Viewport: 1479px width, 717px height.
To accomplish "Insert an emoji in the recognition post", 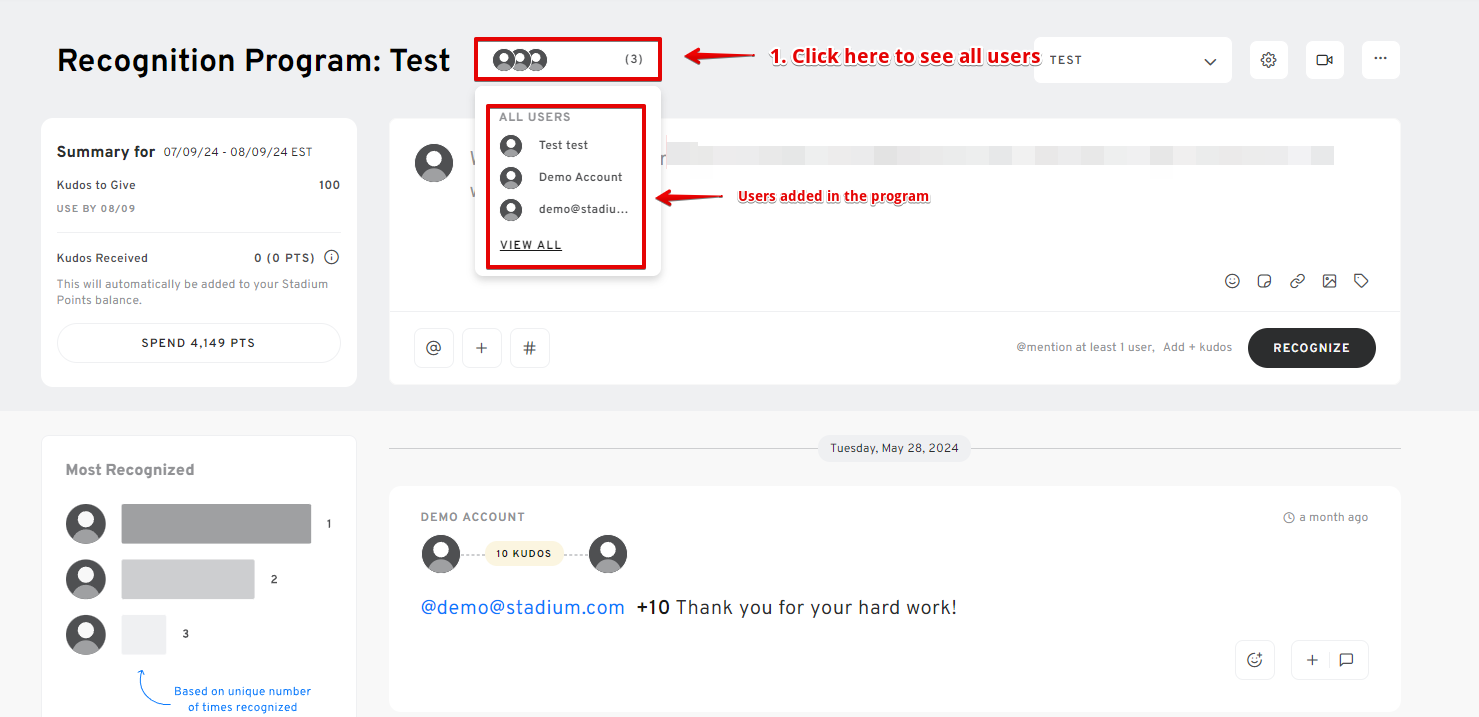I will 1232,281.
